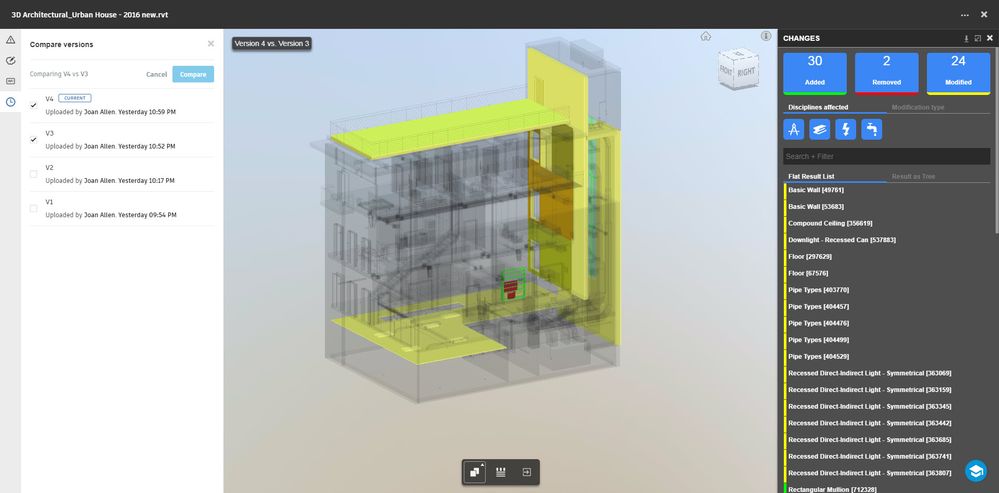
Task: Open the learning help graduation cap button
Action: click(x=975, y=471)
